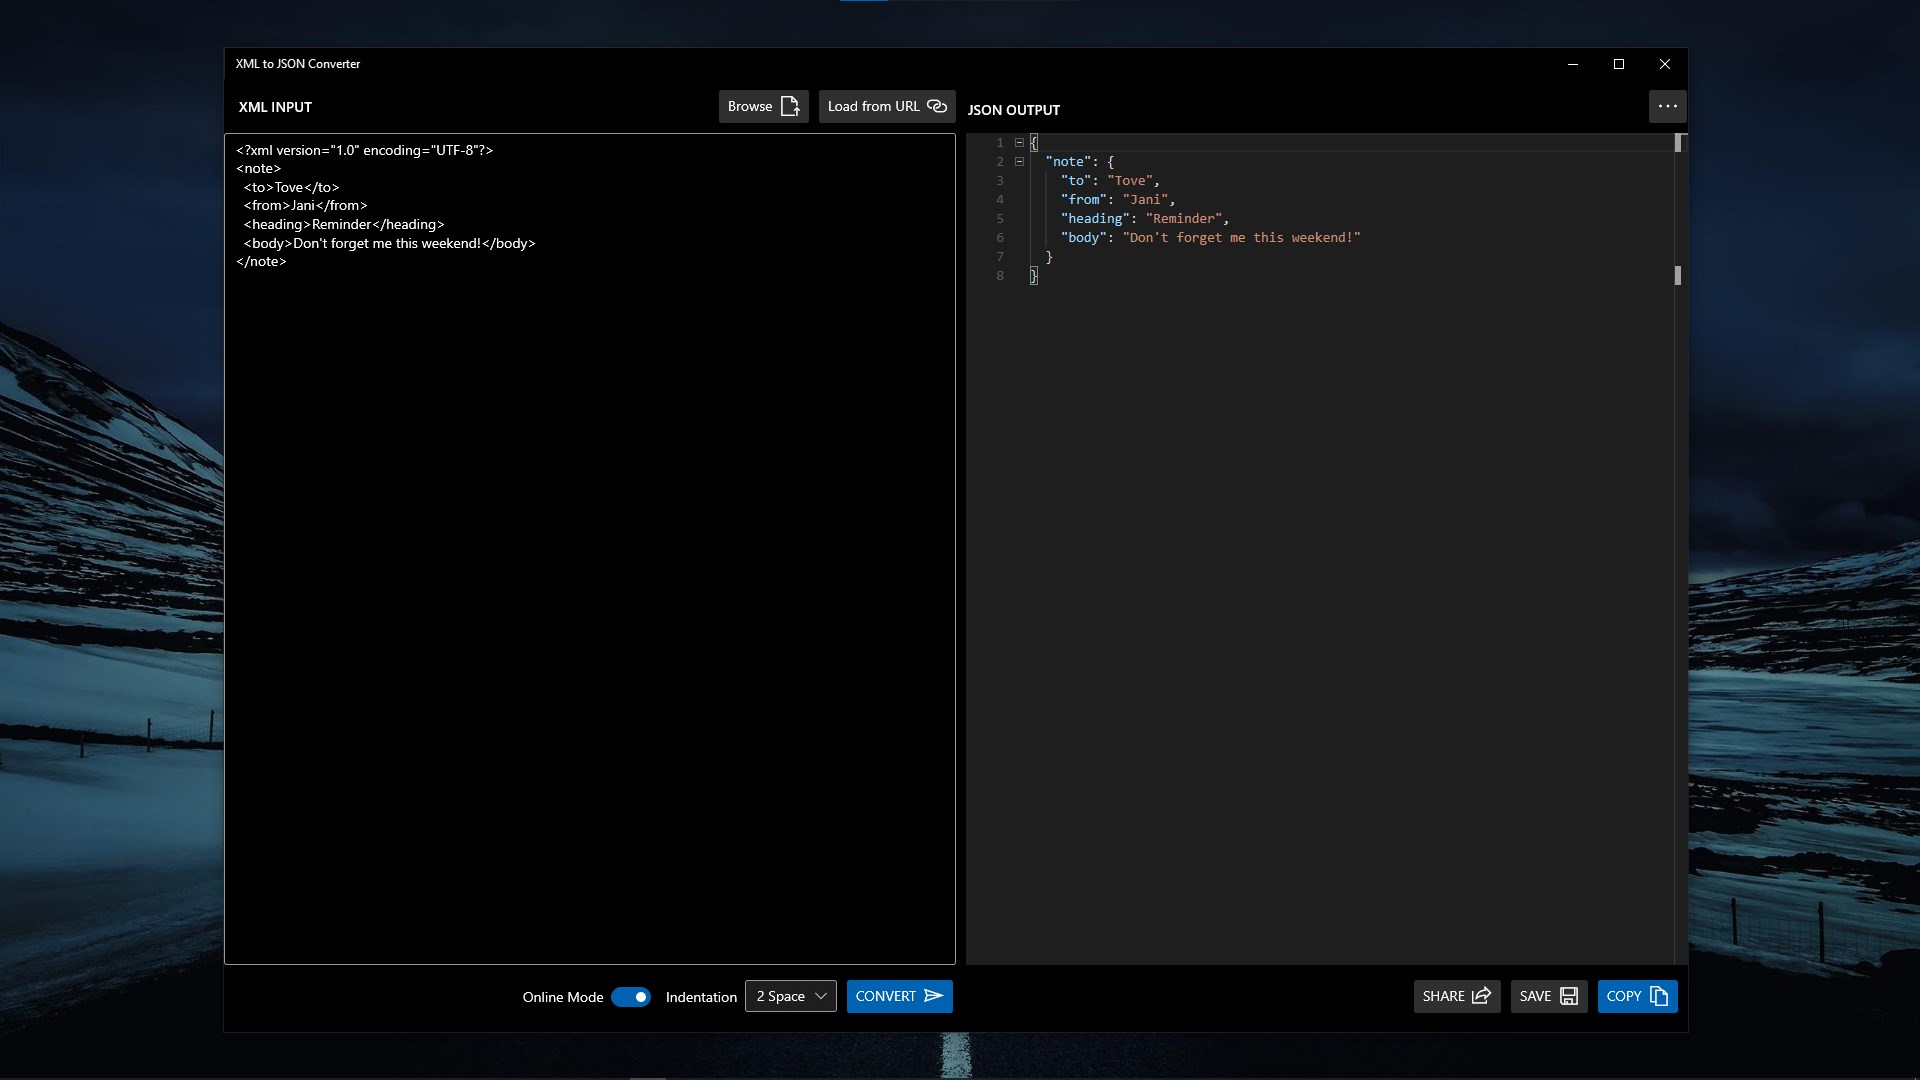
Task: Click the CONVERT button text
Action: [885, 996]
